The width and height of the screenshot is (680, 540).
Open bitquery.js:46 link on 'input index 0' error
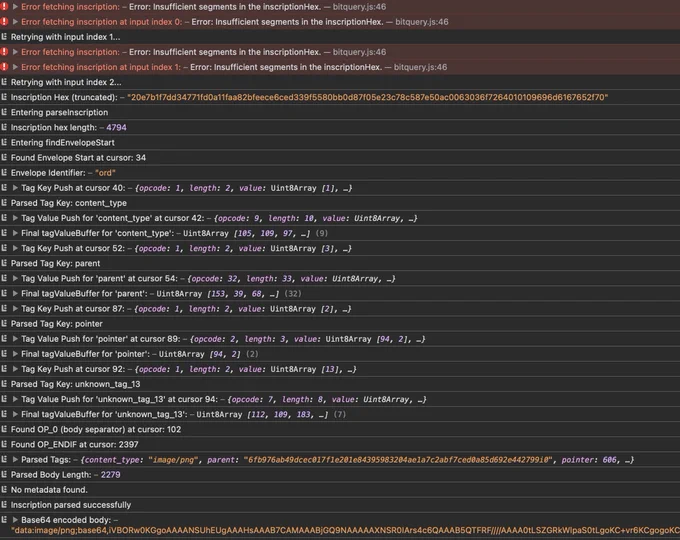(422, 22)
